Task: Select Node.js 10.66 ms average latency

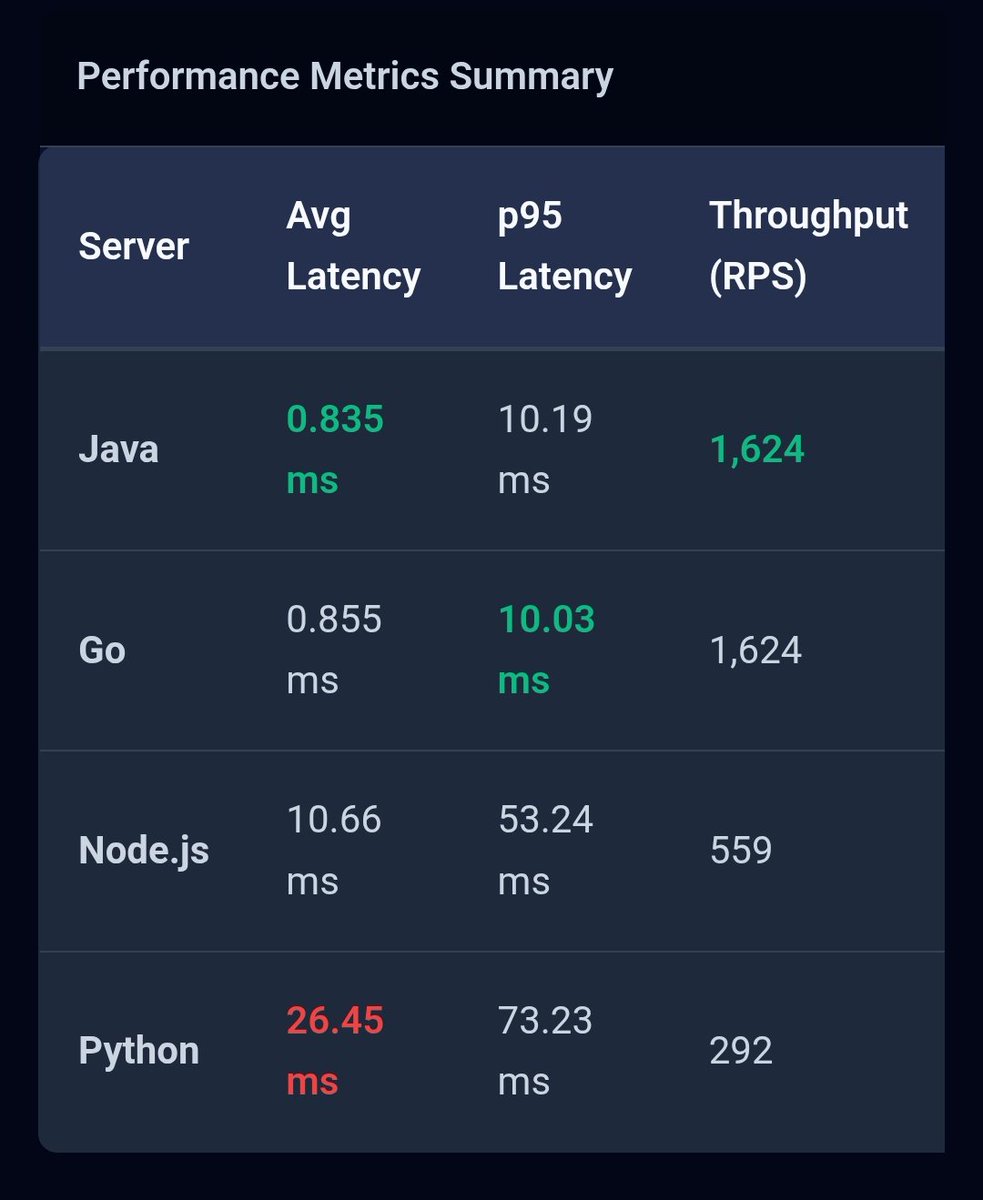Action: pyautogui.click(x=334, y=851)
